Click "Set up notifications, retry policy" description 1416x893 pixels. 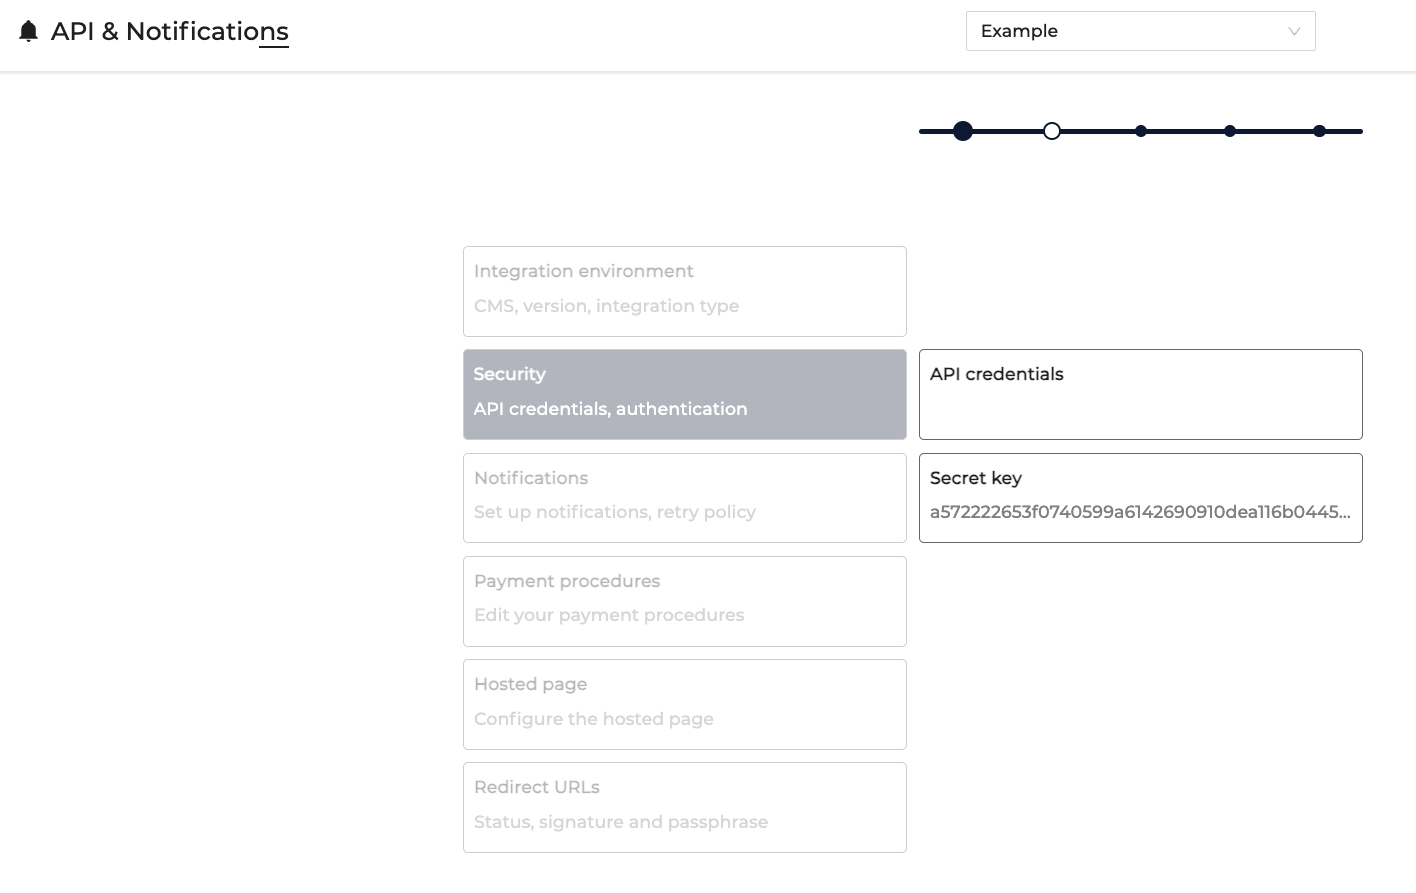coord(615,512)
